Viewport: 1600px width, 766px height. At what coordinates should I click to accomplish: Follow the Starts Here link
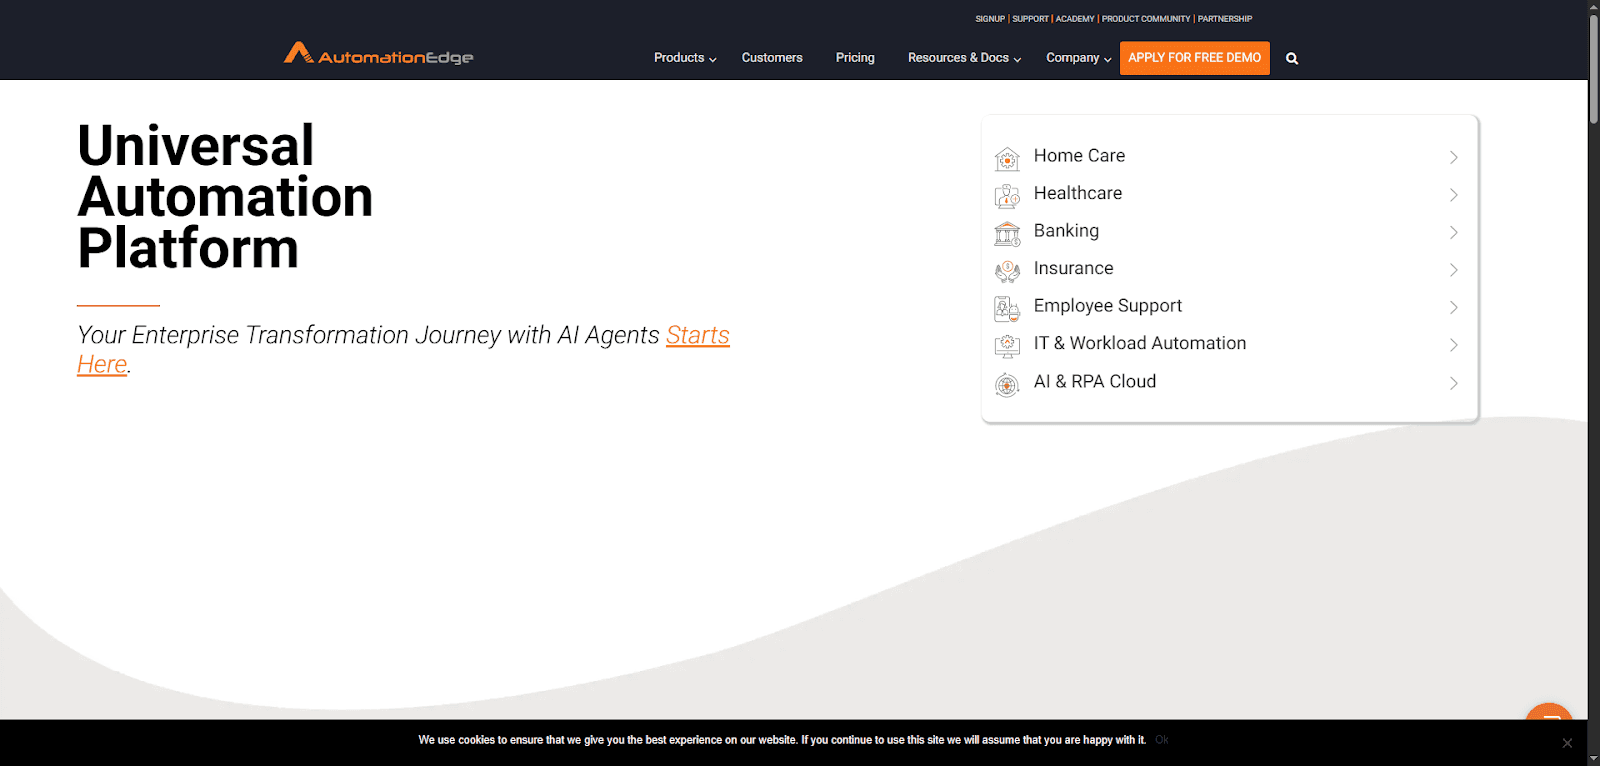coord(698,335)
